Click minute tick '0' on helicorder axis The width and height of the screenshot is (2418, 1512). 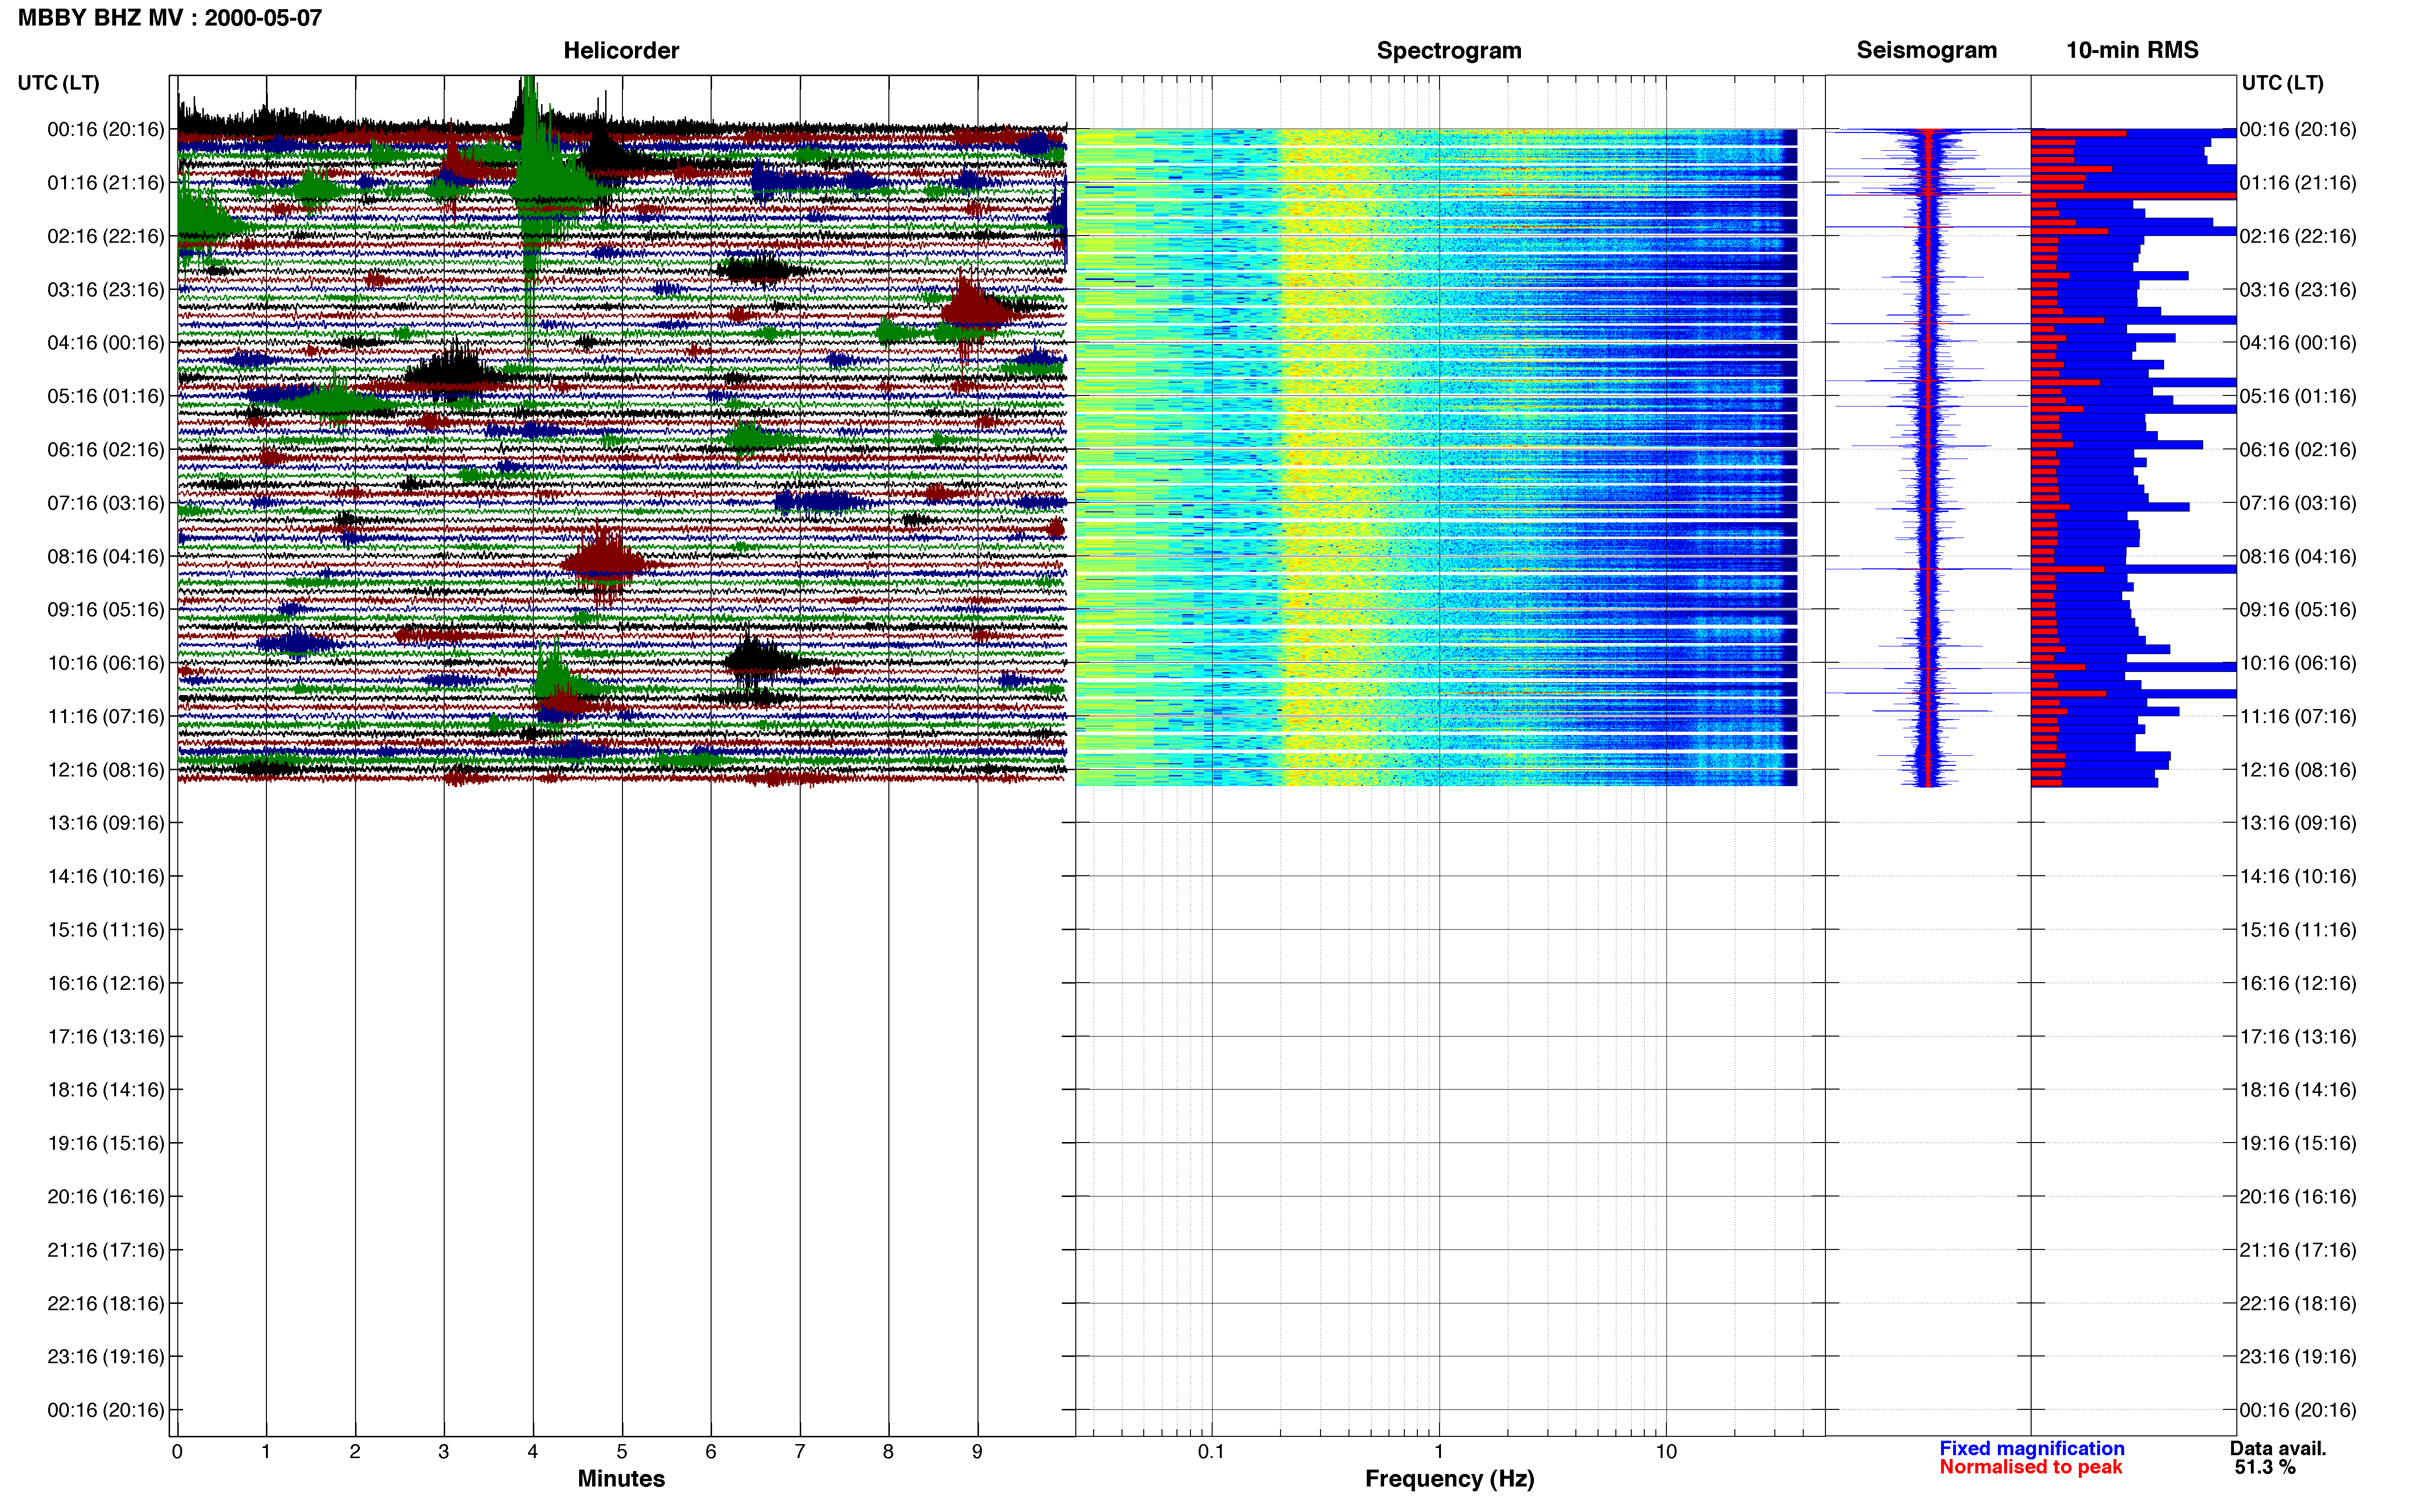click(x=177, y=1452)
